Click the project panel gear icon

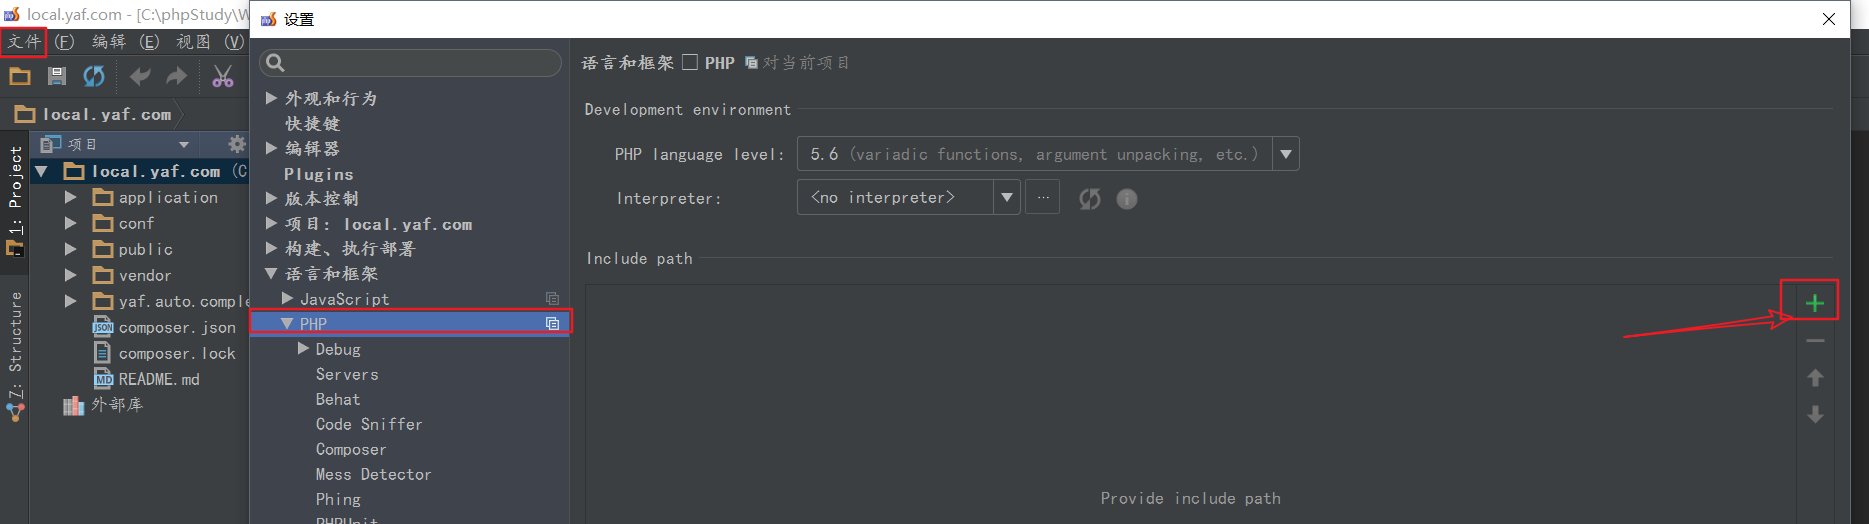point(236,144)
